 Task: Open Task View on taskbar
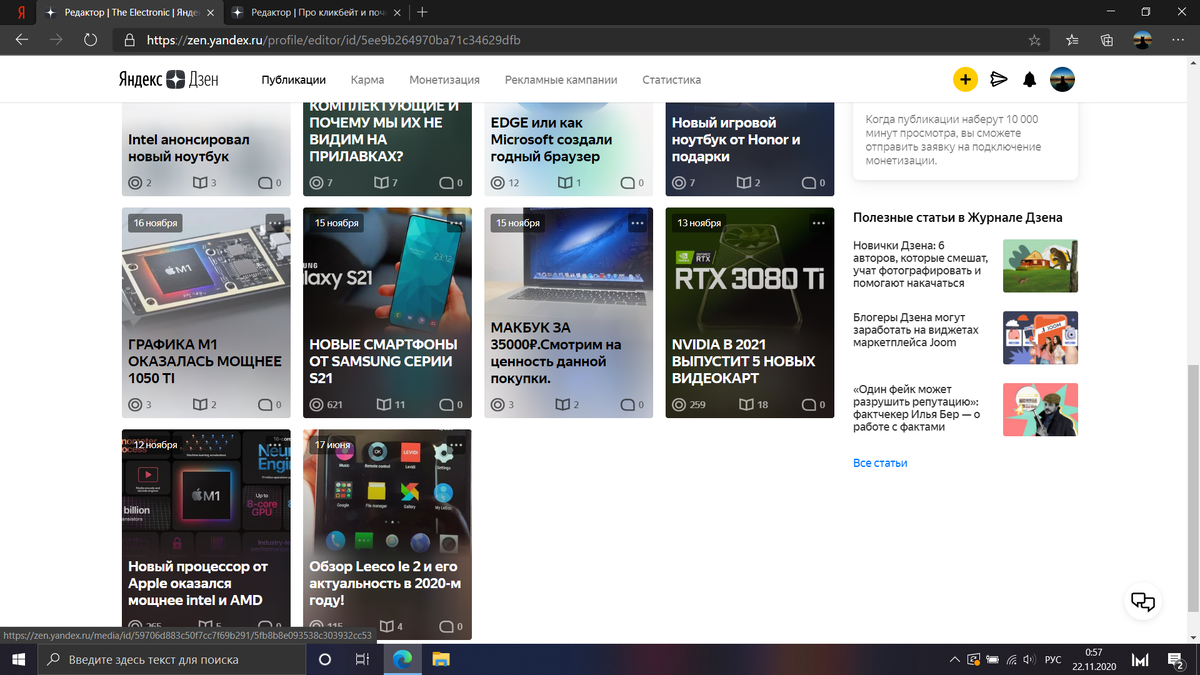(362, 660)
